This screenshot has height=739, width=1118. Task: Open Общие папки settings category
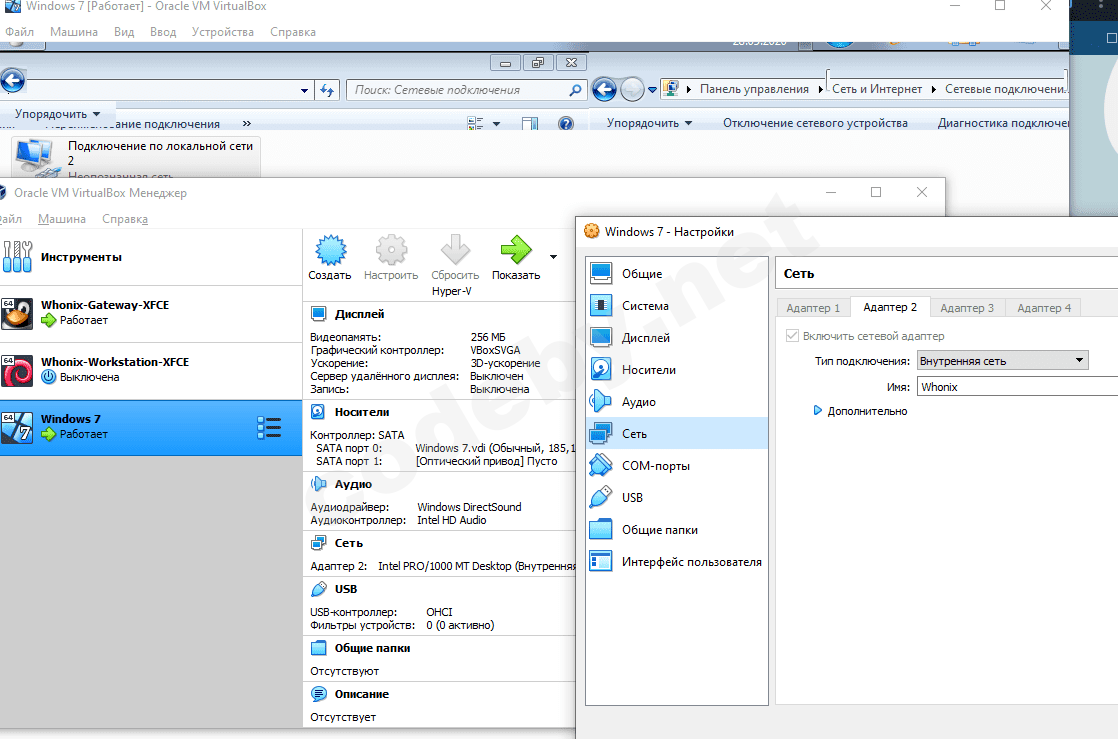(x=659, y=530)
